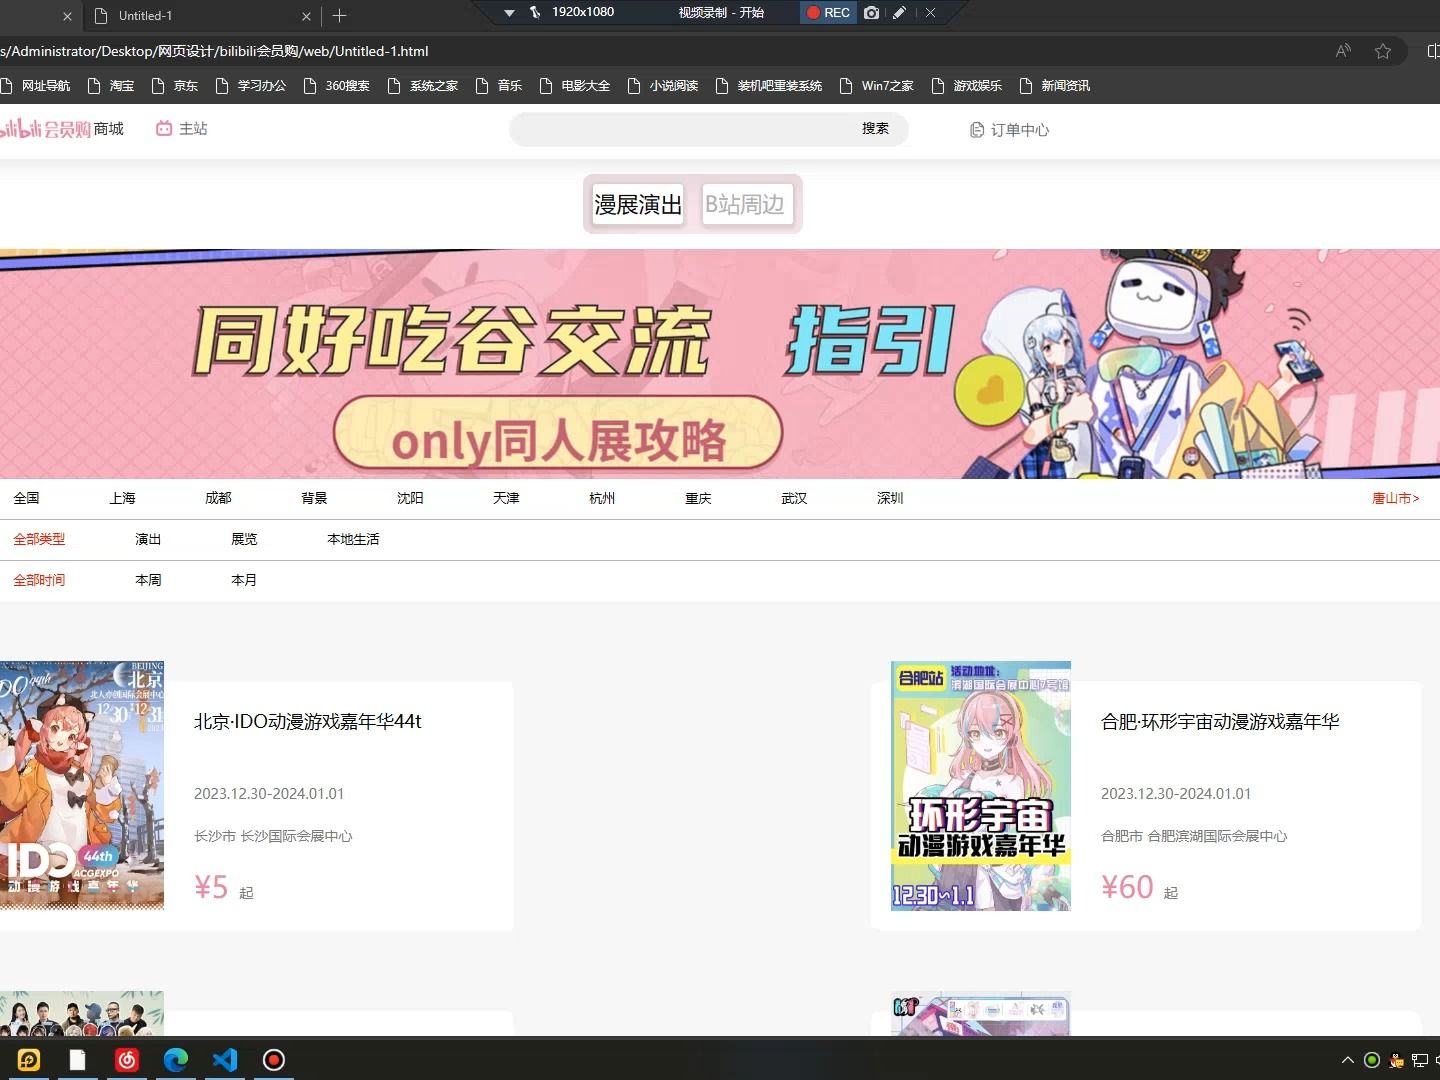Viewport: 1440px width, 1080px height.
Task: Select the 漫展演出 tab
Action: coord(638,205)
